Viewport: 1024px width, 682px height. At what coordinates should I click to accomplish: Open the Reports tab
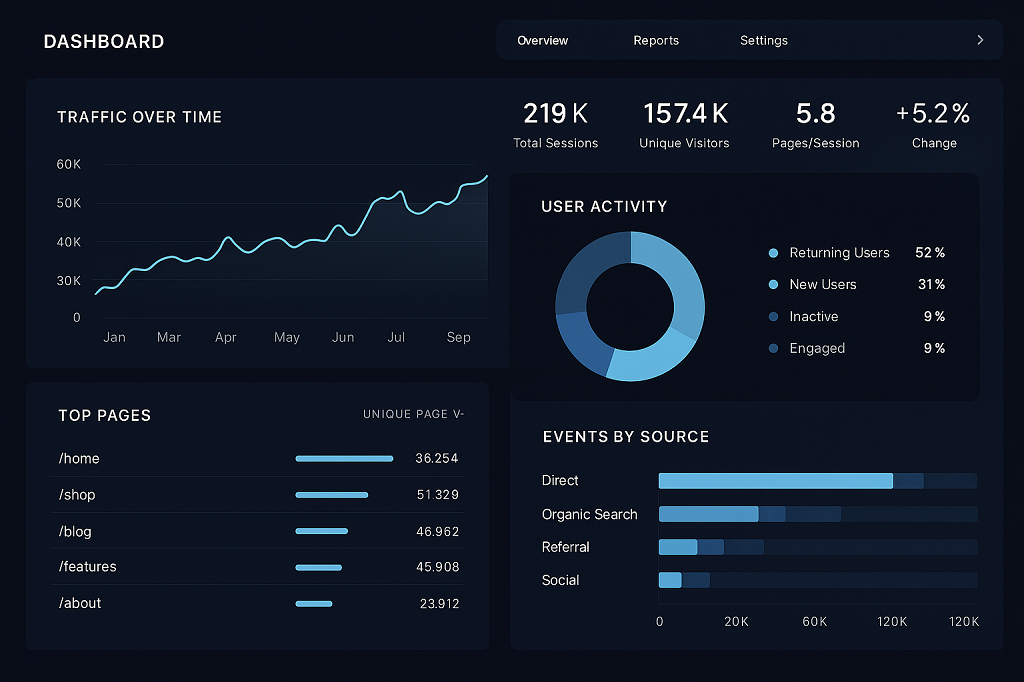coord(656,41)
